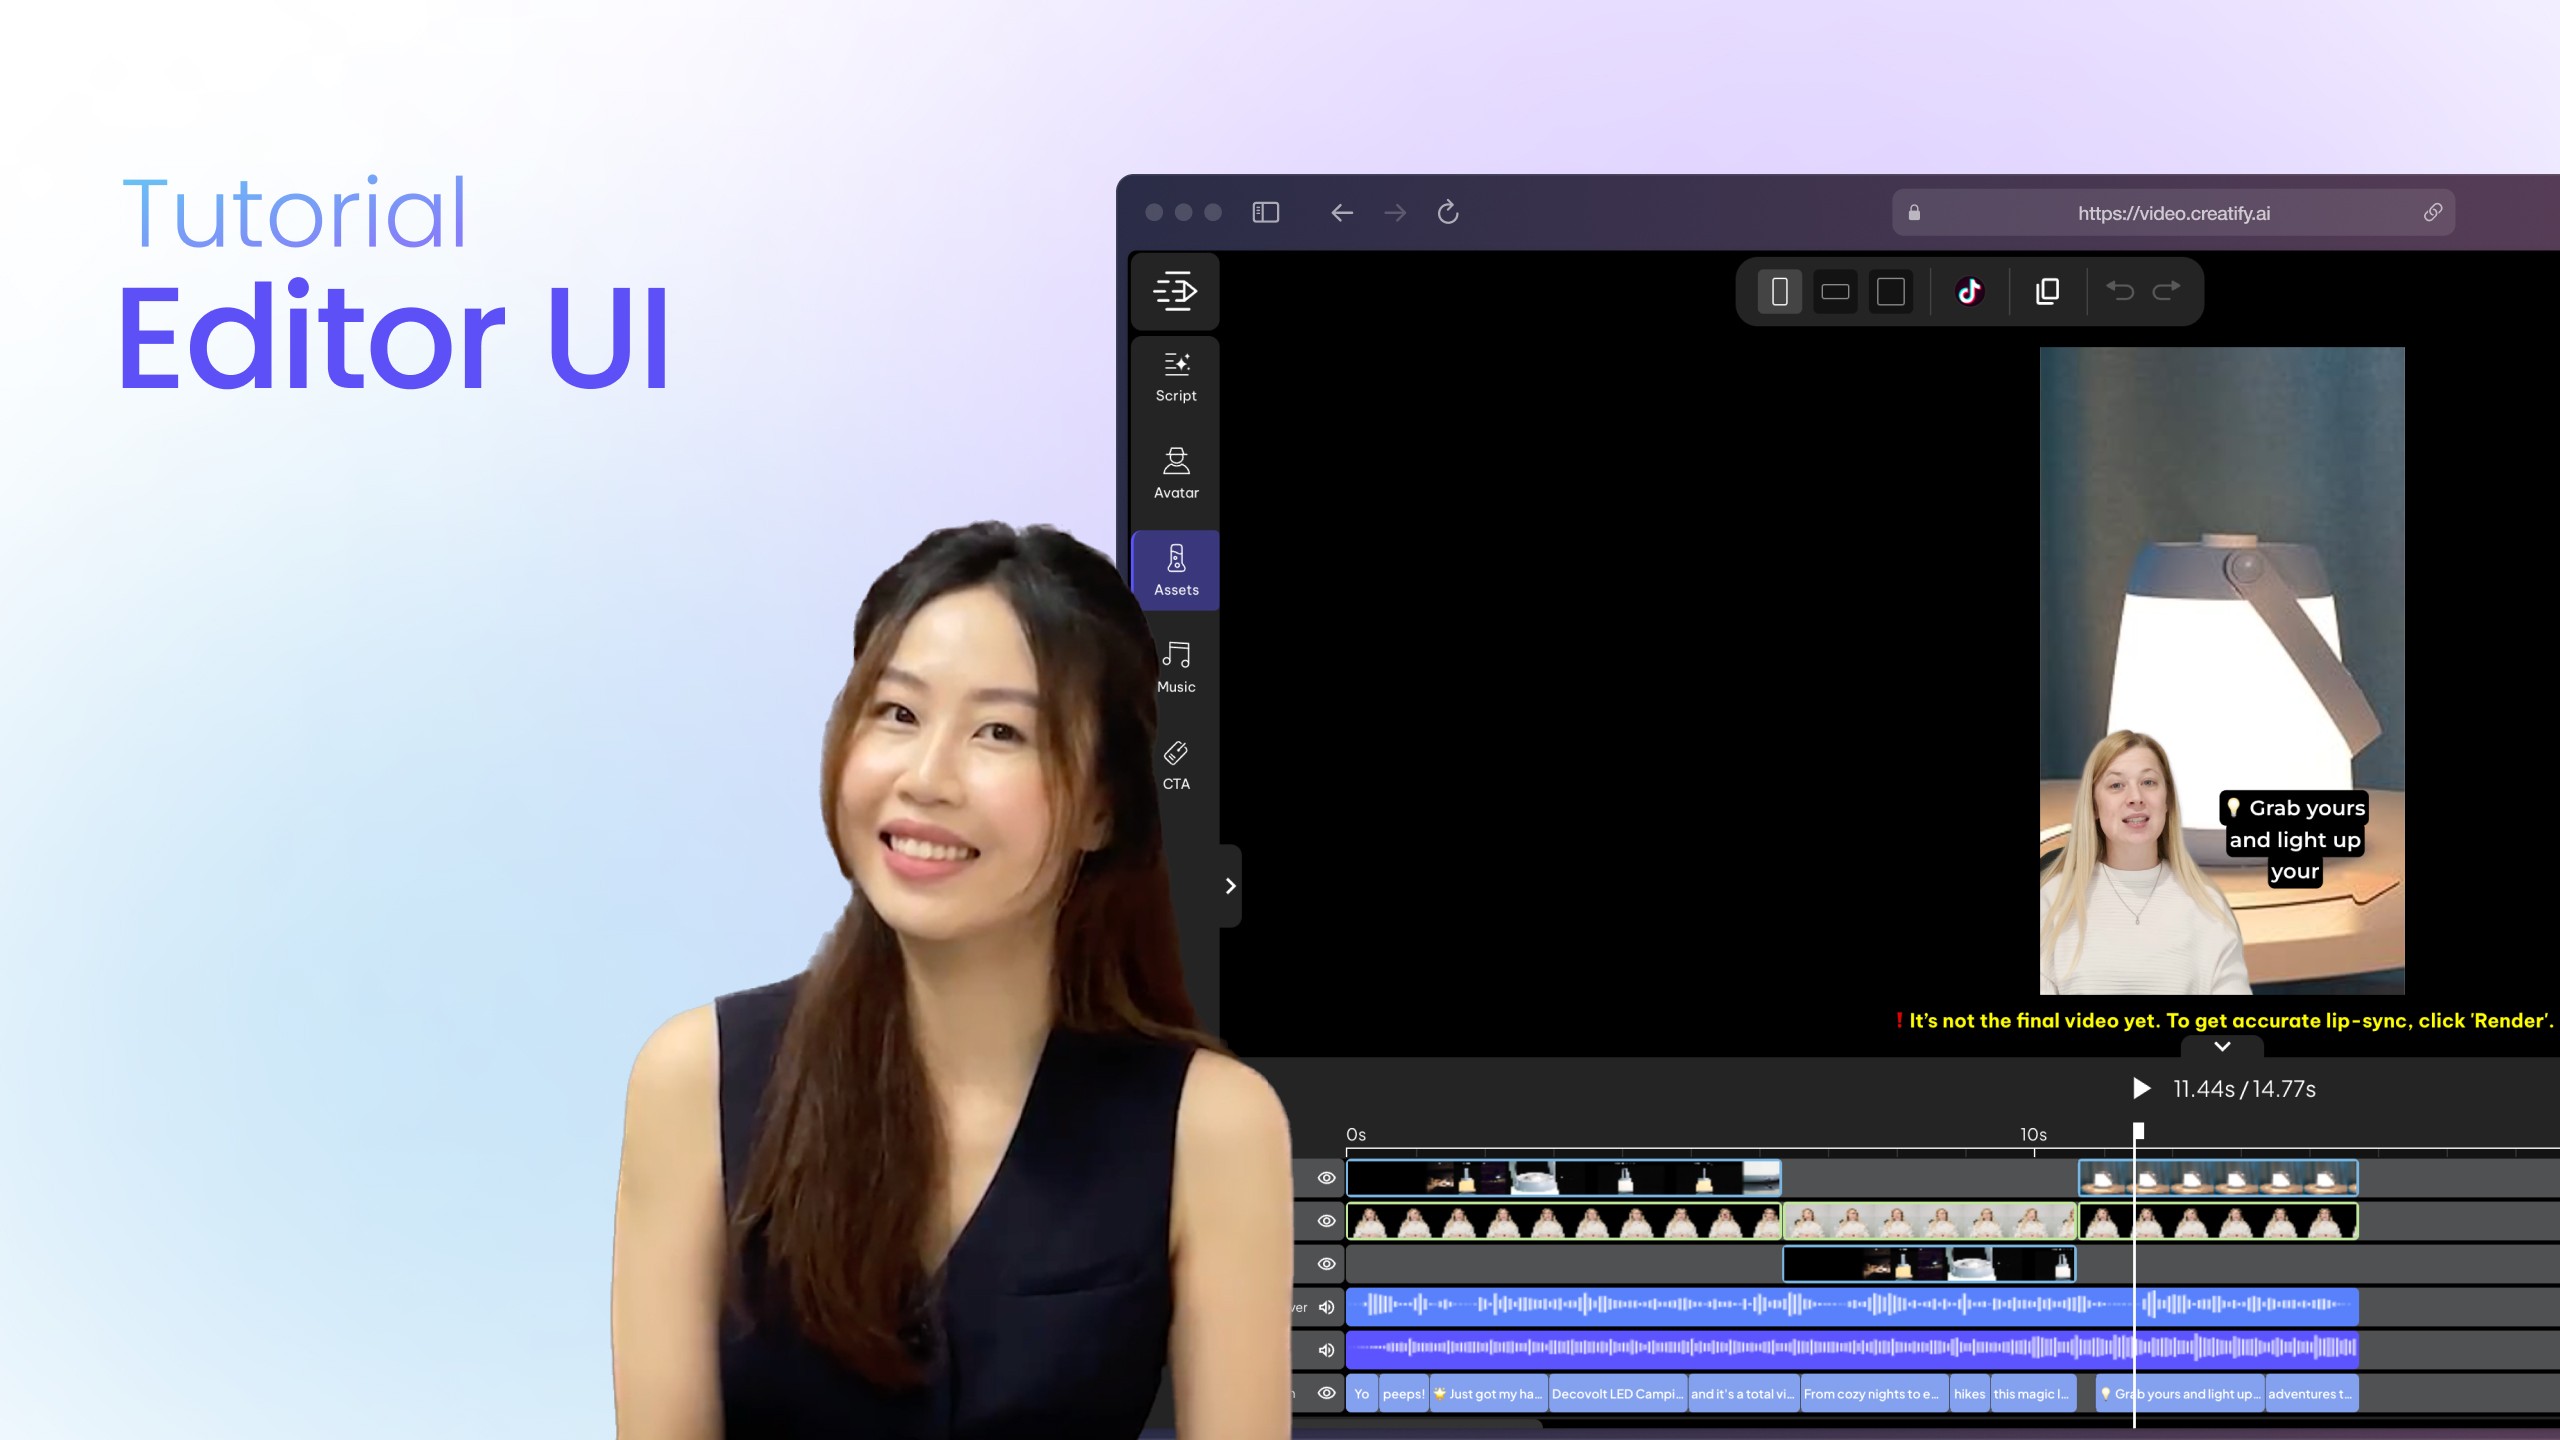The width and height of the screenshot is (2560, 1440).
Task: Open the Script panel
Action: 1175,376
